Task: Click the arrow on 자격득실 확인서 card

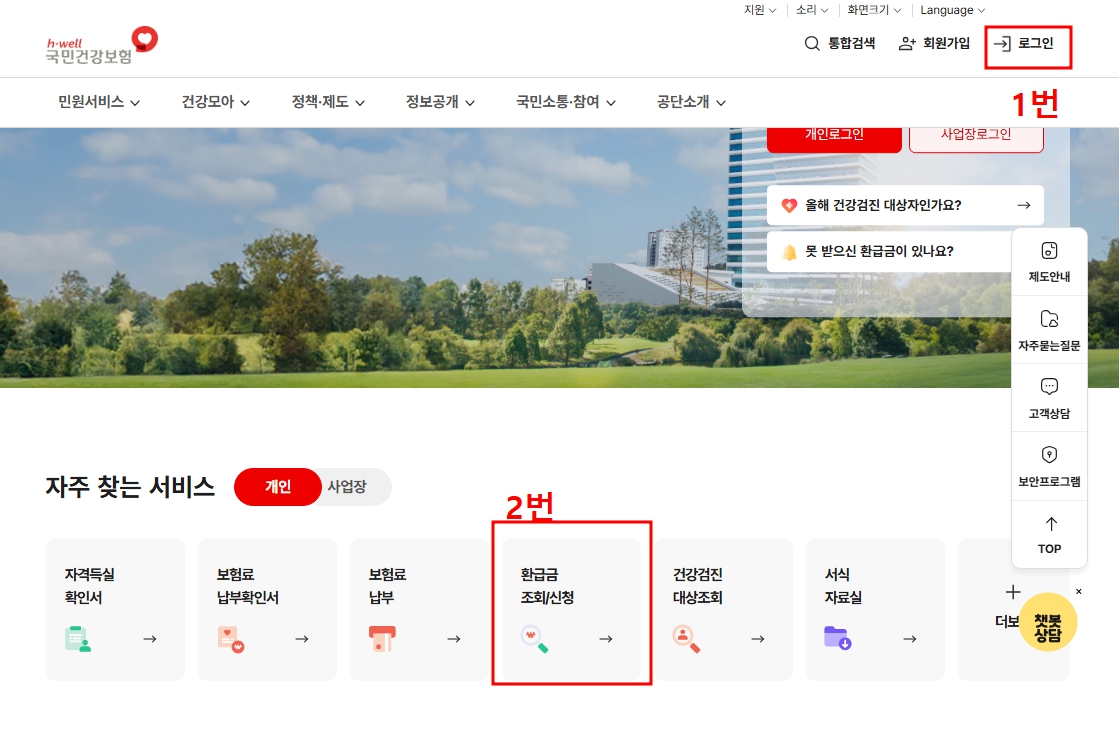Action: [x=150, y=639]
